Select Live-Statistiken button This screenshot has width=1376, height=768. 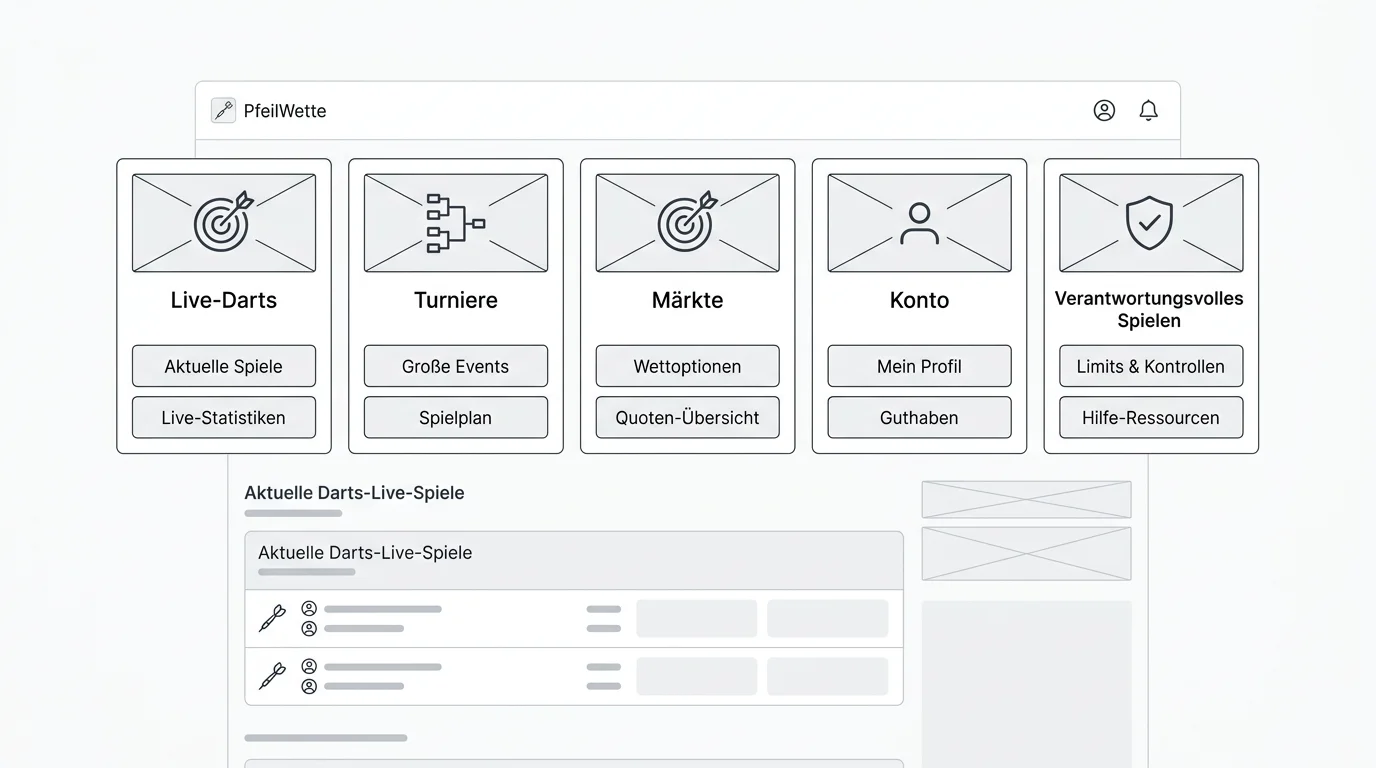[224, 418]
